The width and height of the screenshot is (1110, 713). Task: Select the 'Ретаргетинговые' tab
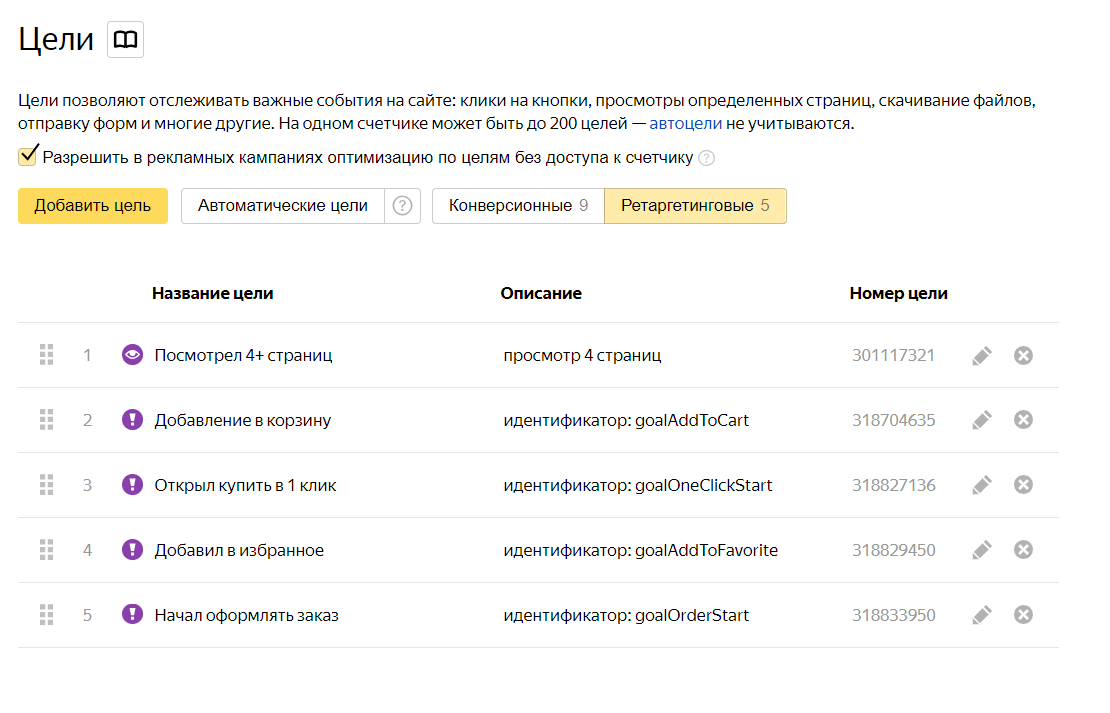(x=695, y=206)
